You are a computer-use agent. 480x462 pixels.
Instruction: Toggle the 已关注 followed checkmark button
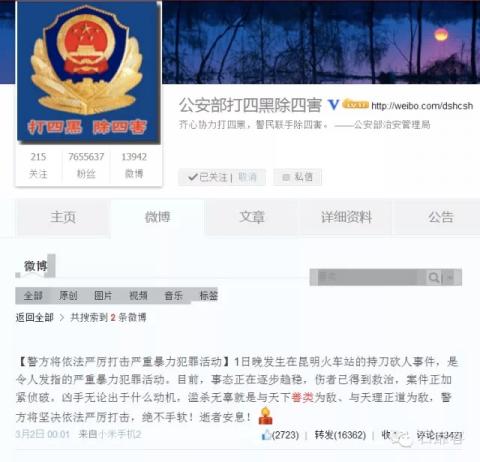click(207, 177)
